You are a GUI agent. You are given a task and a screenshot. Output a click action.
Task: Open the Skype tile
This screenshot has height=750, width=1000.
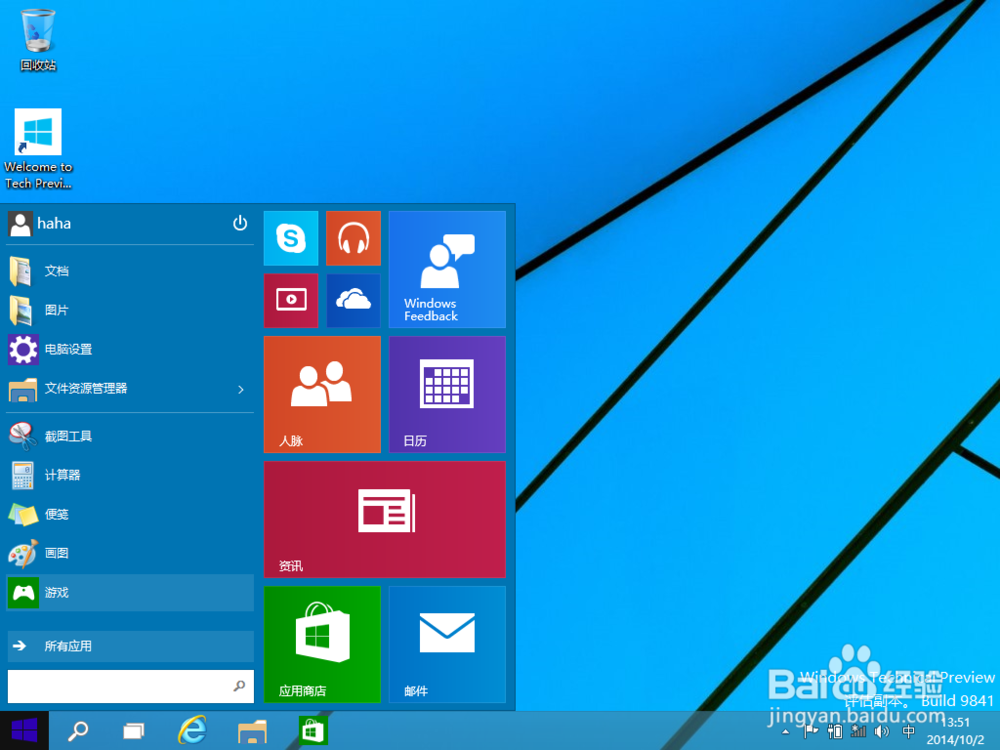[291, 239]
